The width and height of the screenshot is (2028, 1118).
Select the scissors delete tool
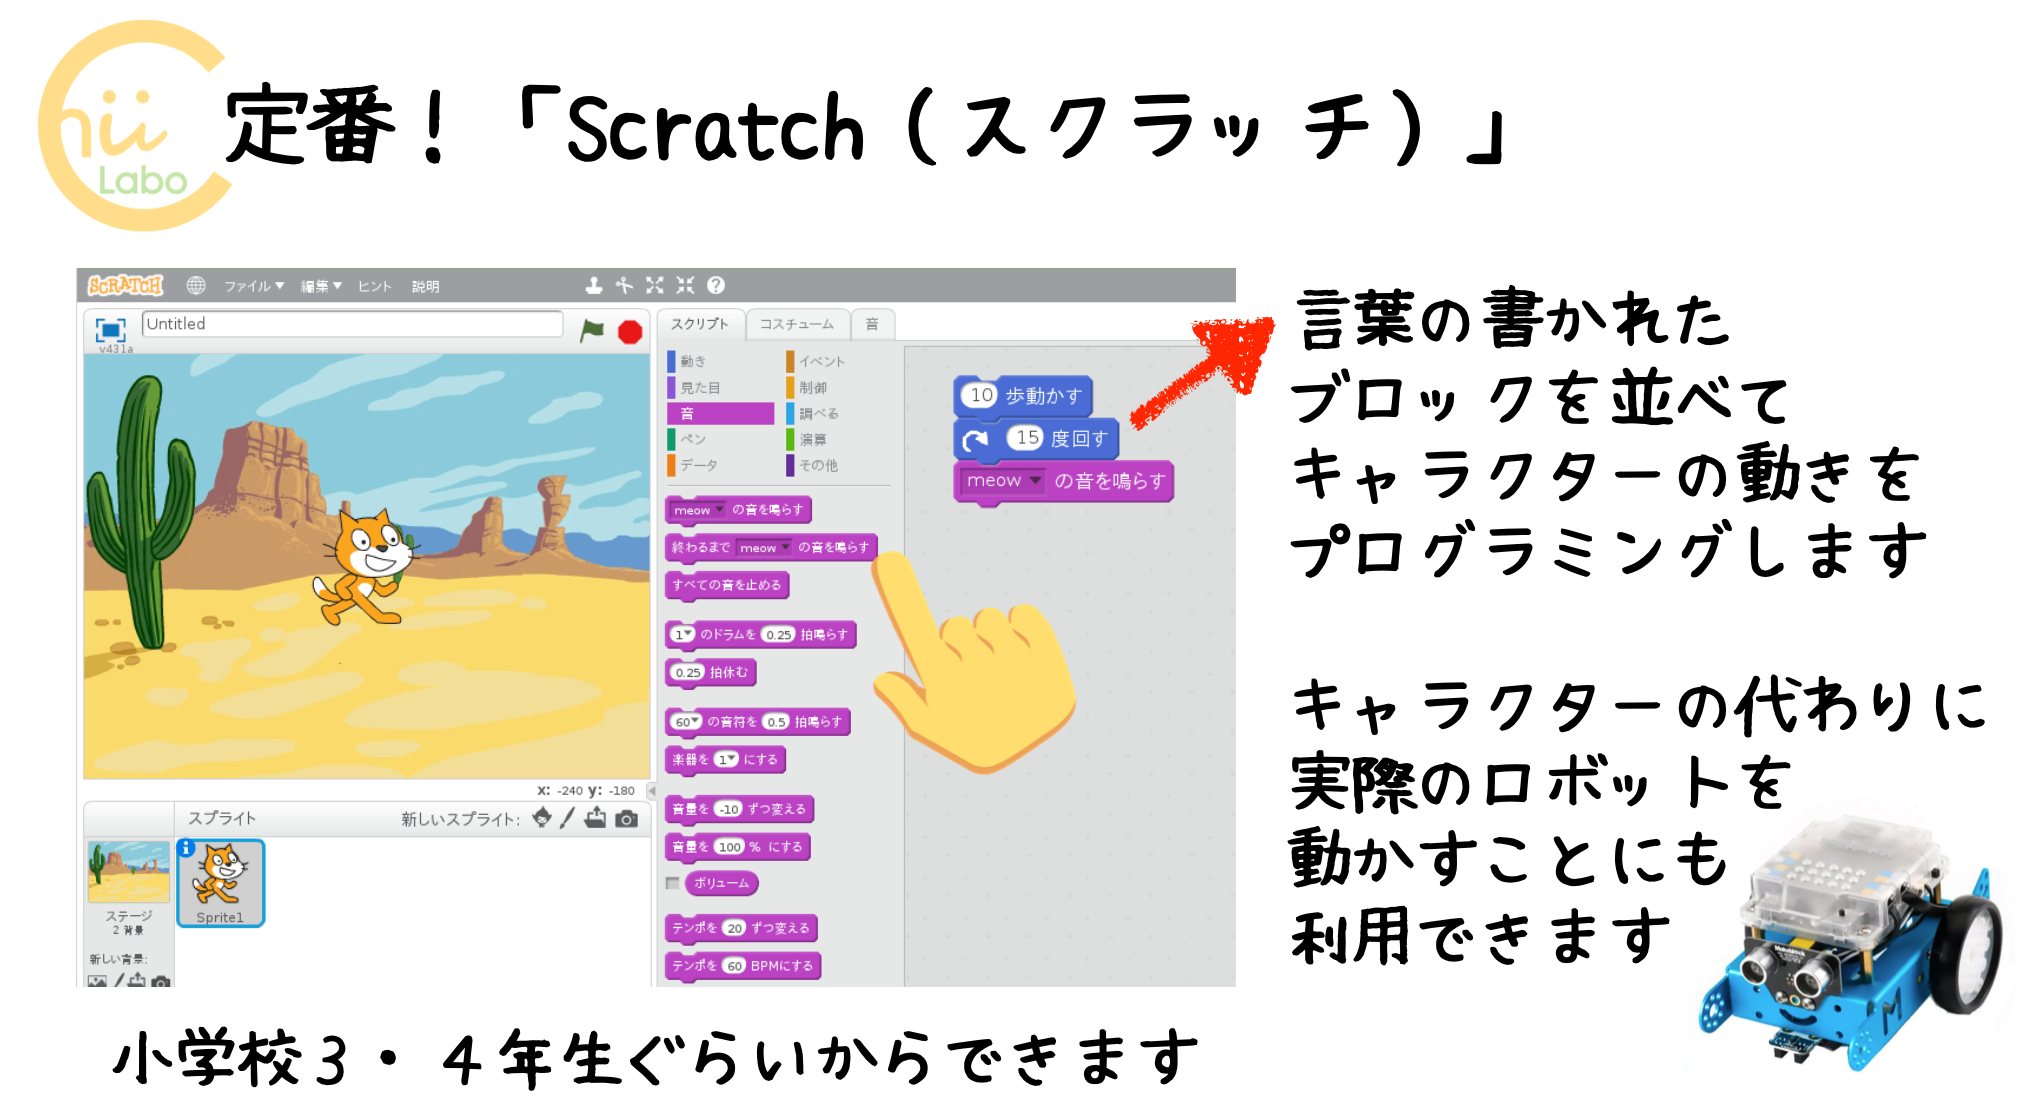[624, 285]
